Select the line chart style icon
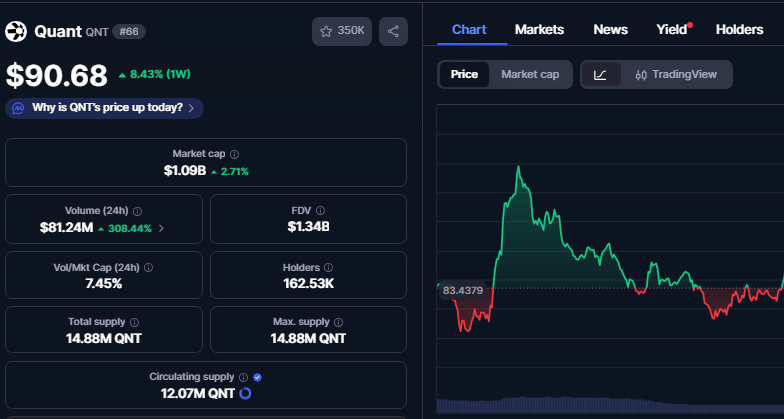784x419 pixels. (601, 74)
